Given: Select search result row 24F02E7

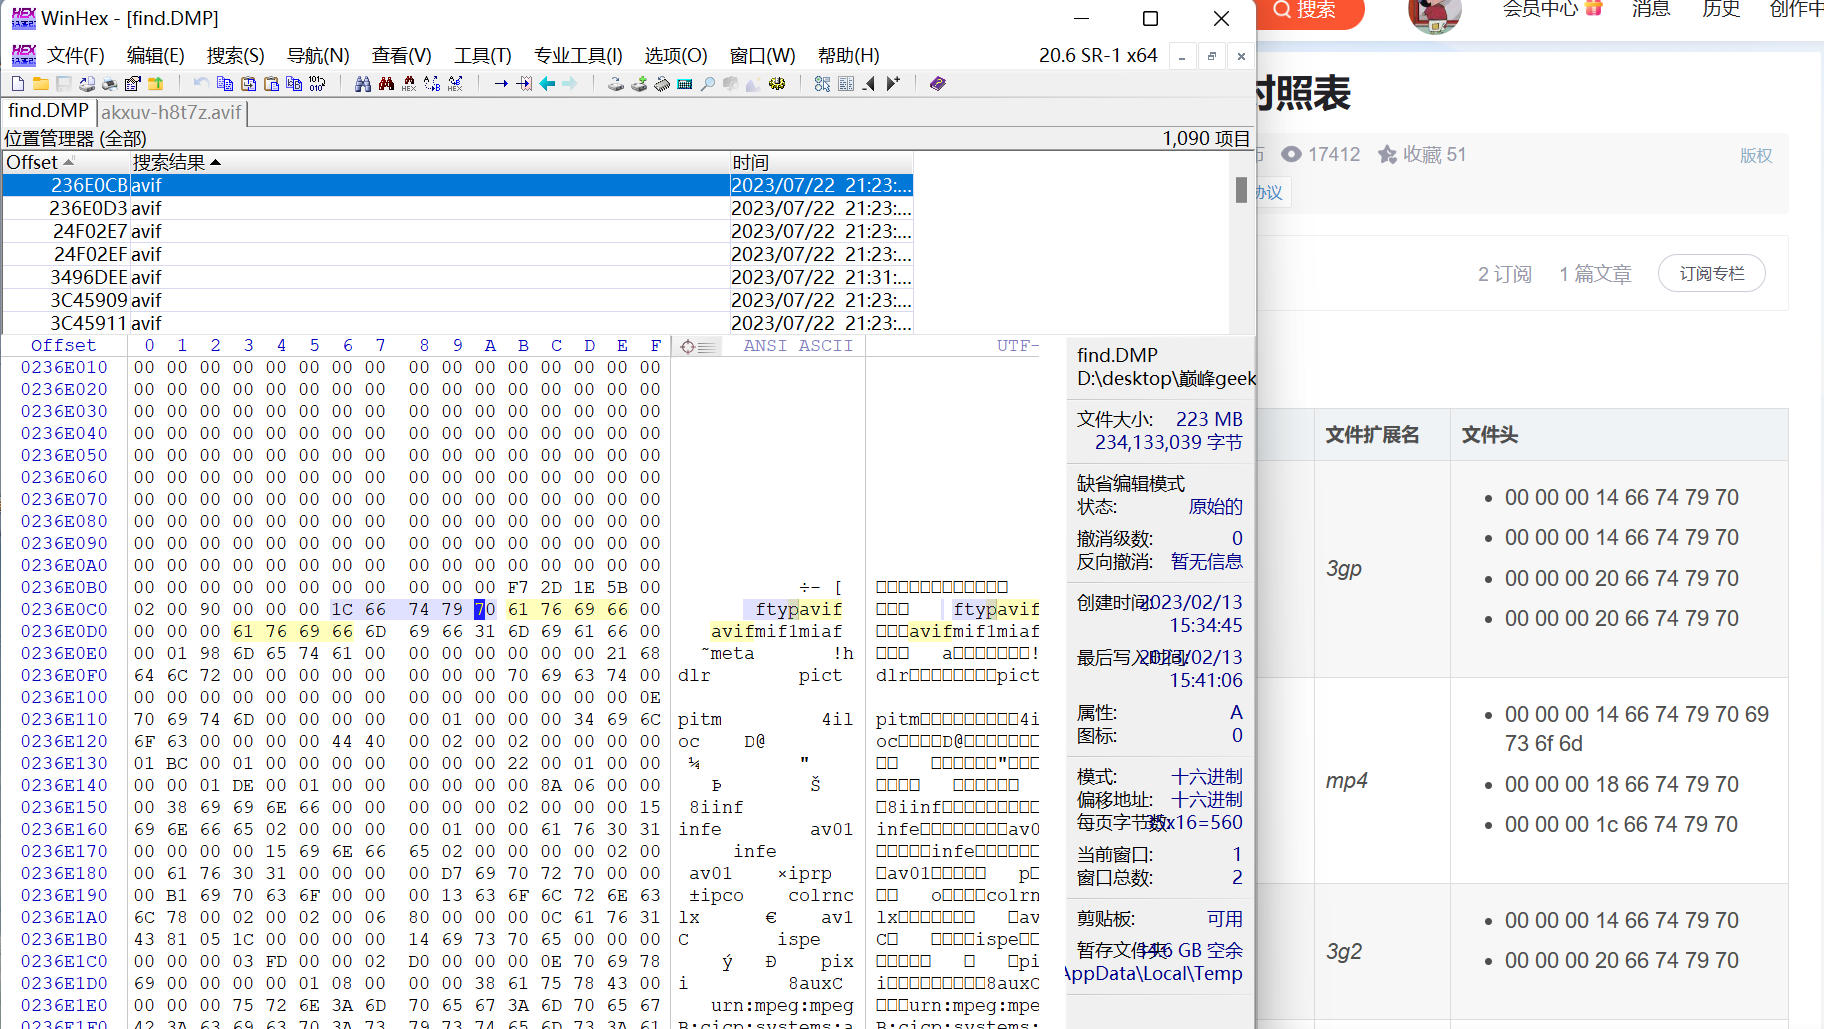Looking at the screenshot, I should click(457, 231).
